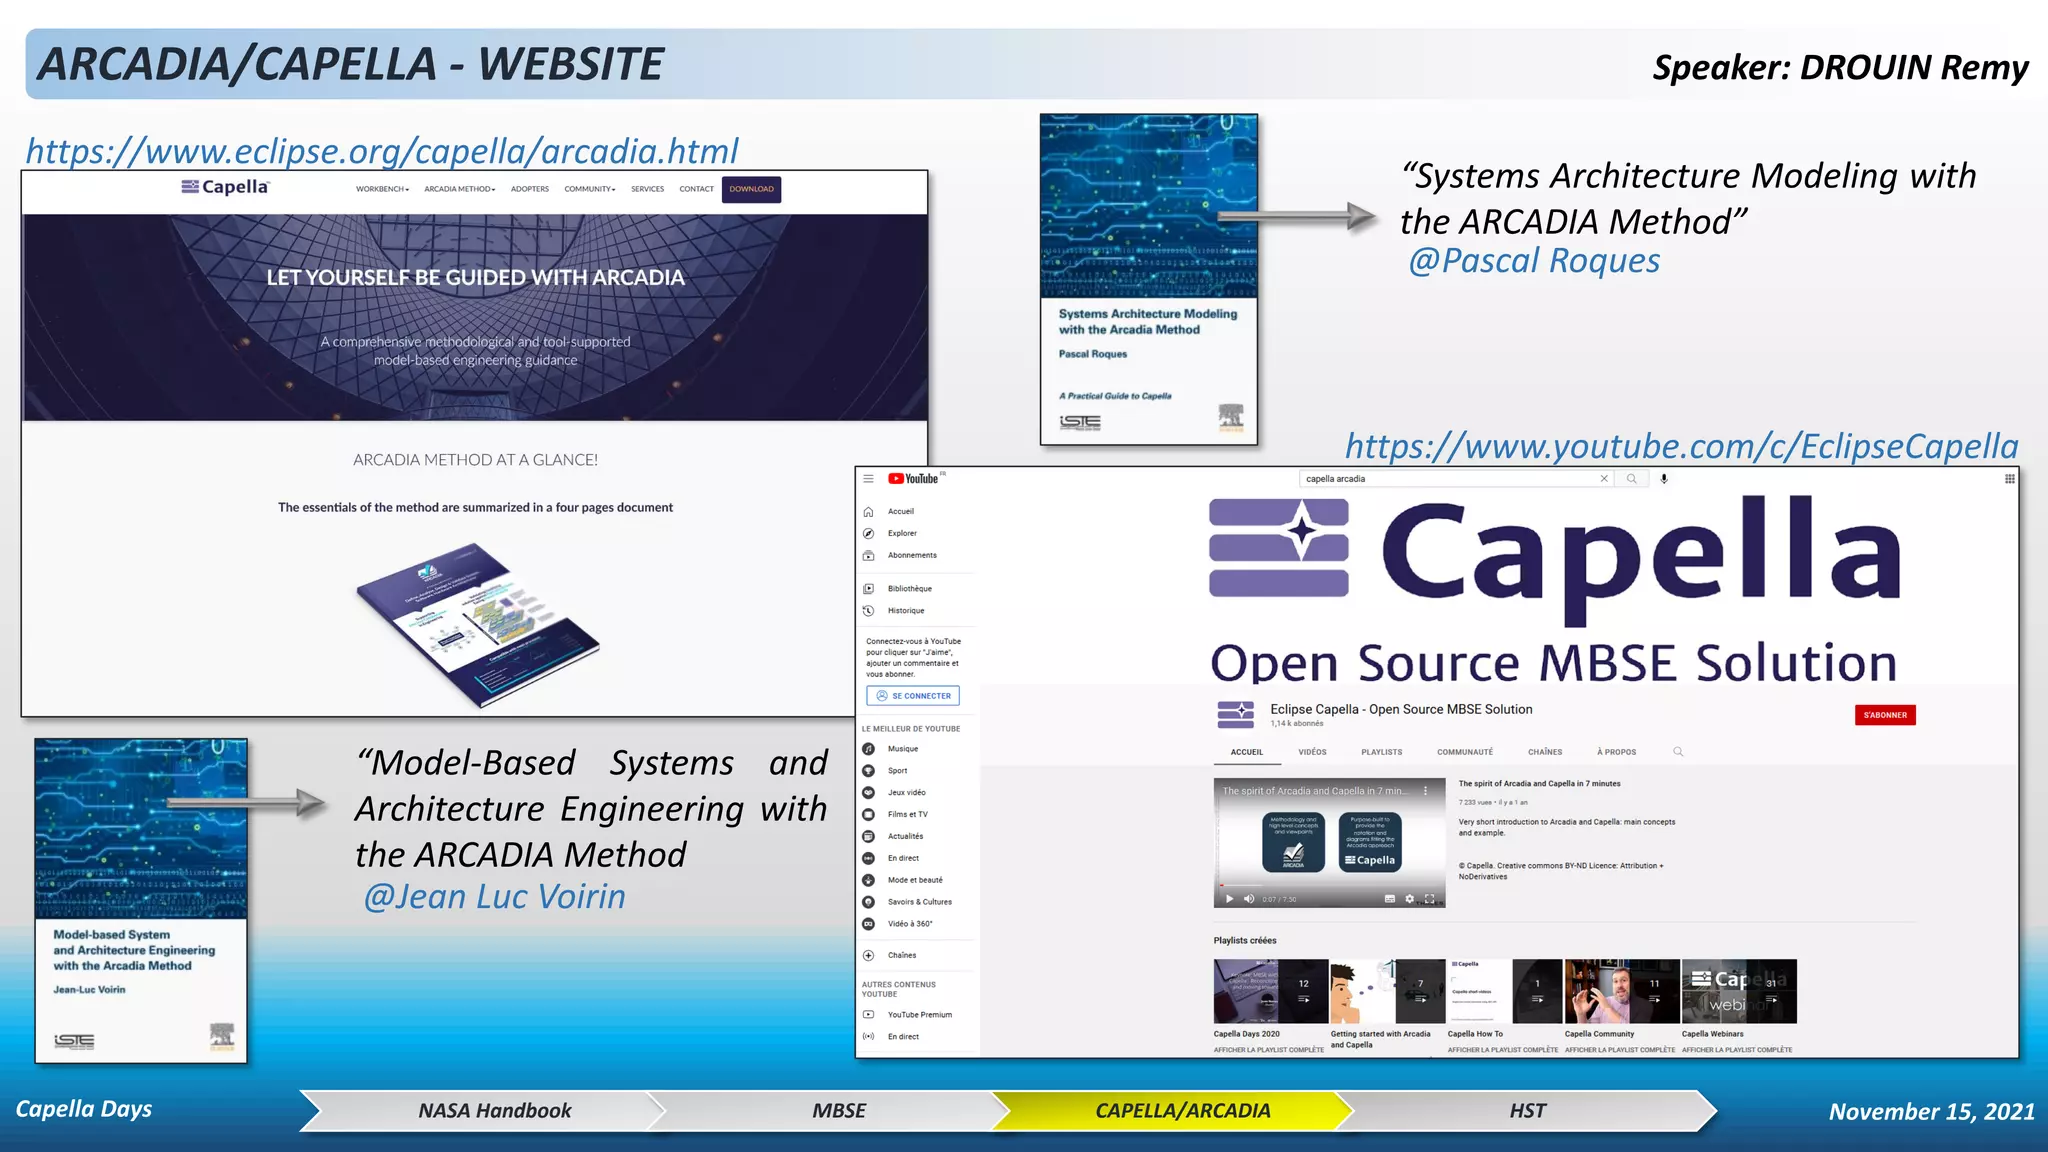Play the featured video

(x=1229, y=899)
